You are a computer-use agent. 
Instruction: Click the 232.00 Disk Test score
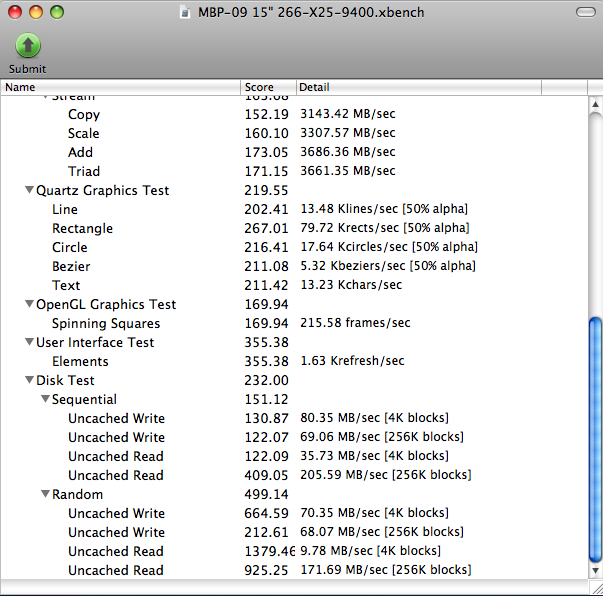point(266,380)
